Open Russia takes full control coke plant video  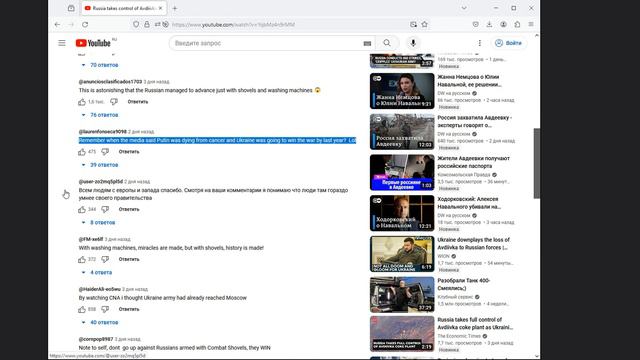(402, 334)
